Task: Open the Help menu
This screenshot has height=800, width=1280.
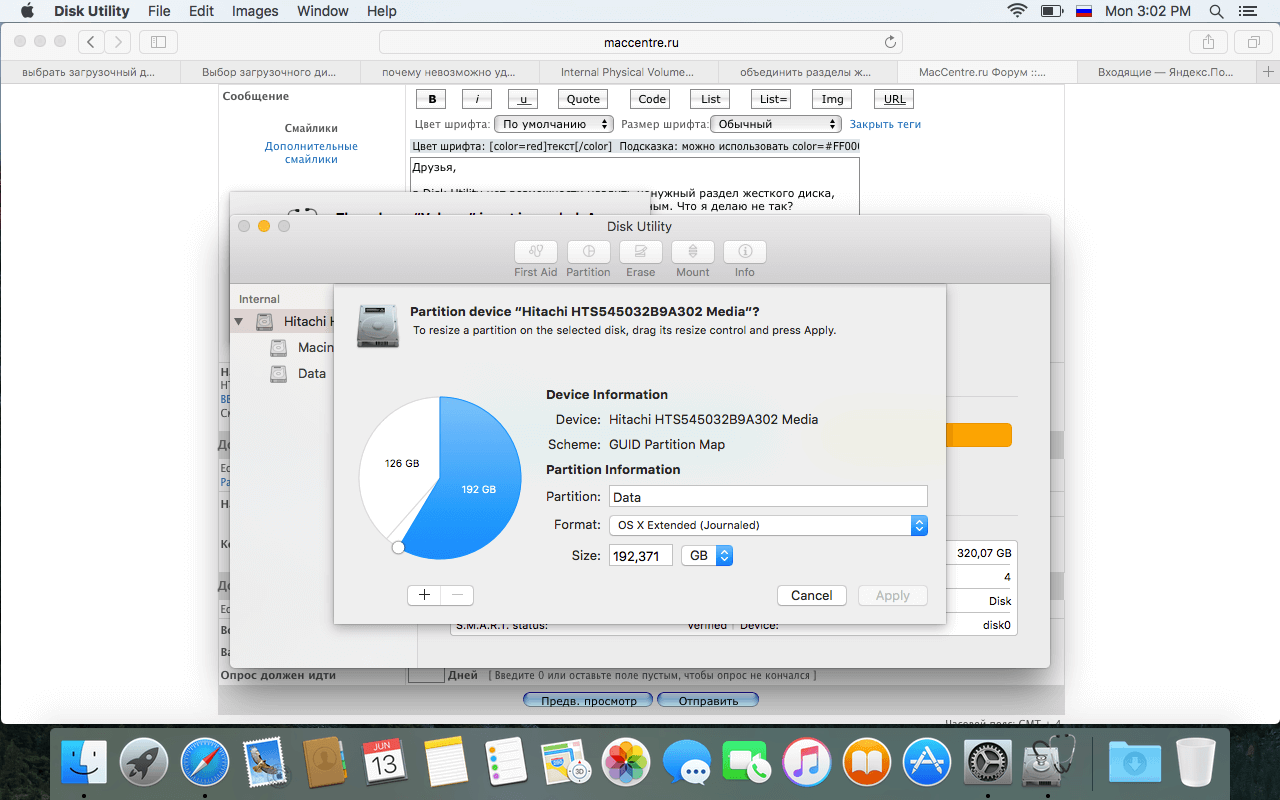Action: pos(382,11)
